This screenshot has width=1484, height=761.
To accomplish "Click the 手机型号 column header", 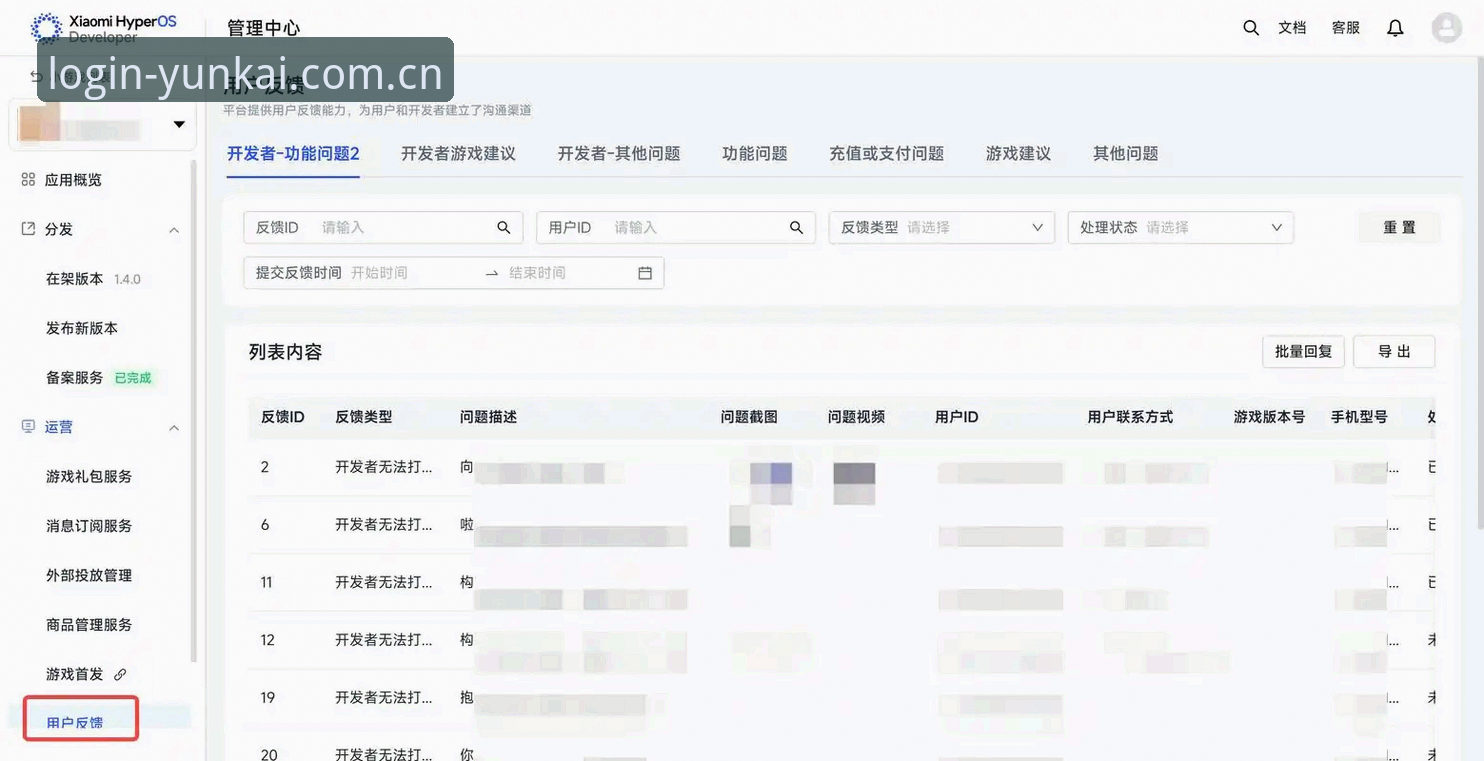I will tap(1359, 417).
